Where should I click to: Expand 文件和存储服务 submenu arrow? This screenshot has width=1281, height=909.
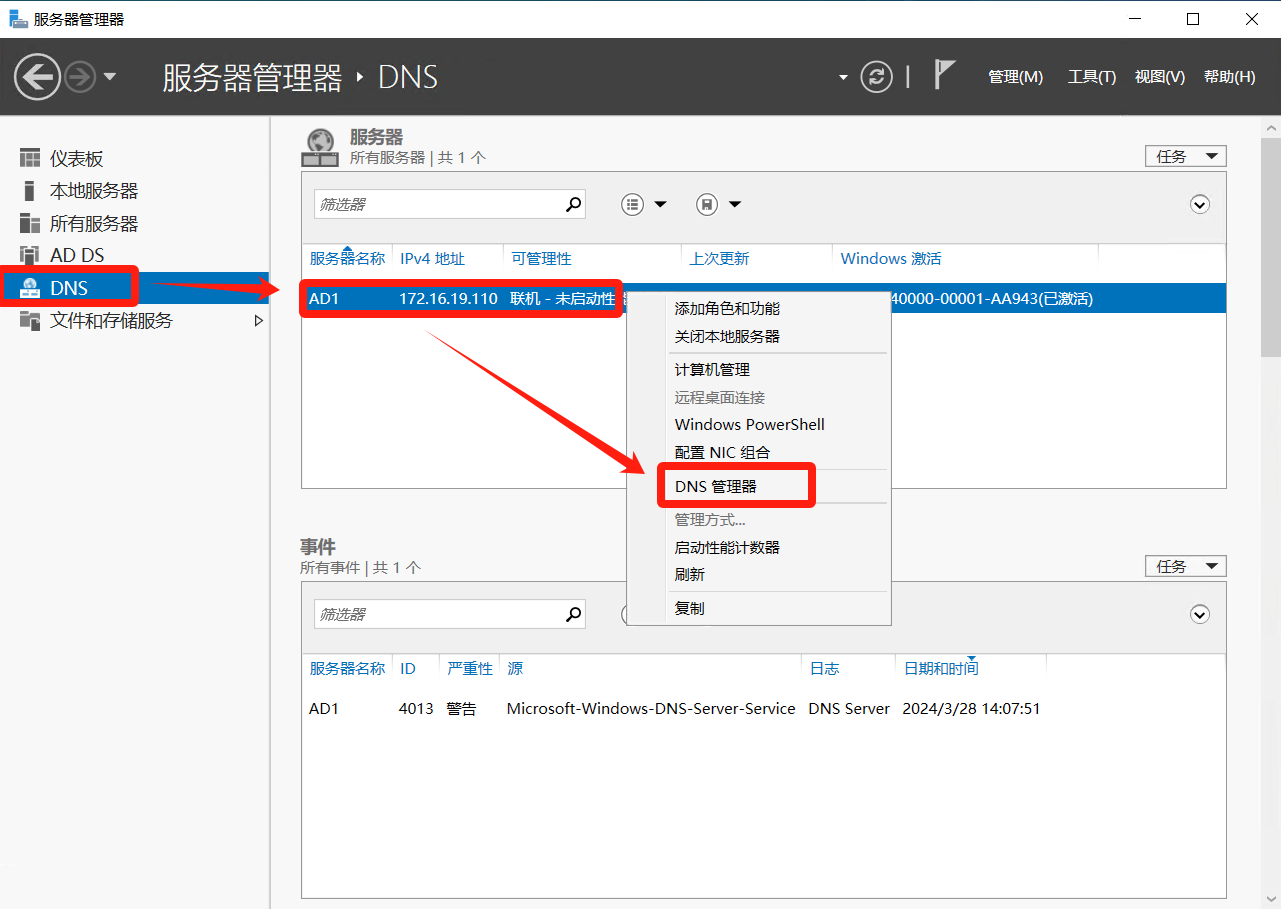[258, 321]
